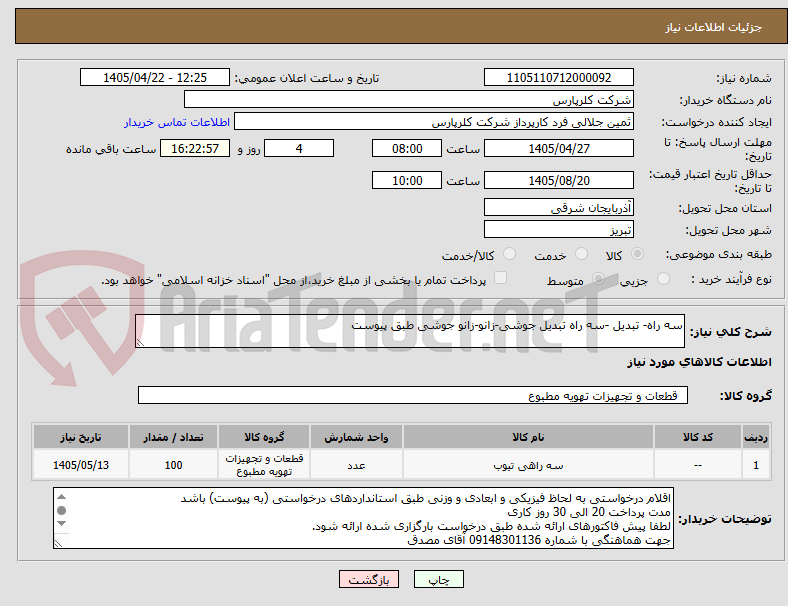
Task: Select the کالا/خدمت radio button
Action: coord(510,254)
